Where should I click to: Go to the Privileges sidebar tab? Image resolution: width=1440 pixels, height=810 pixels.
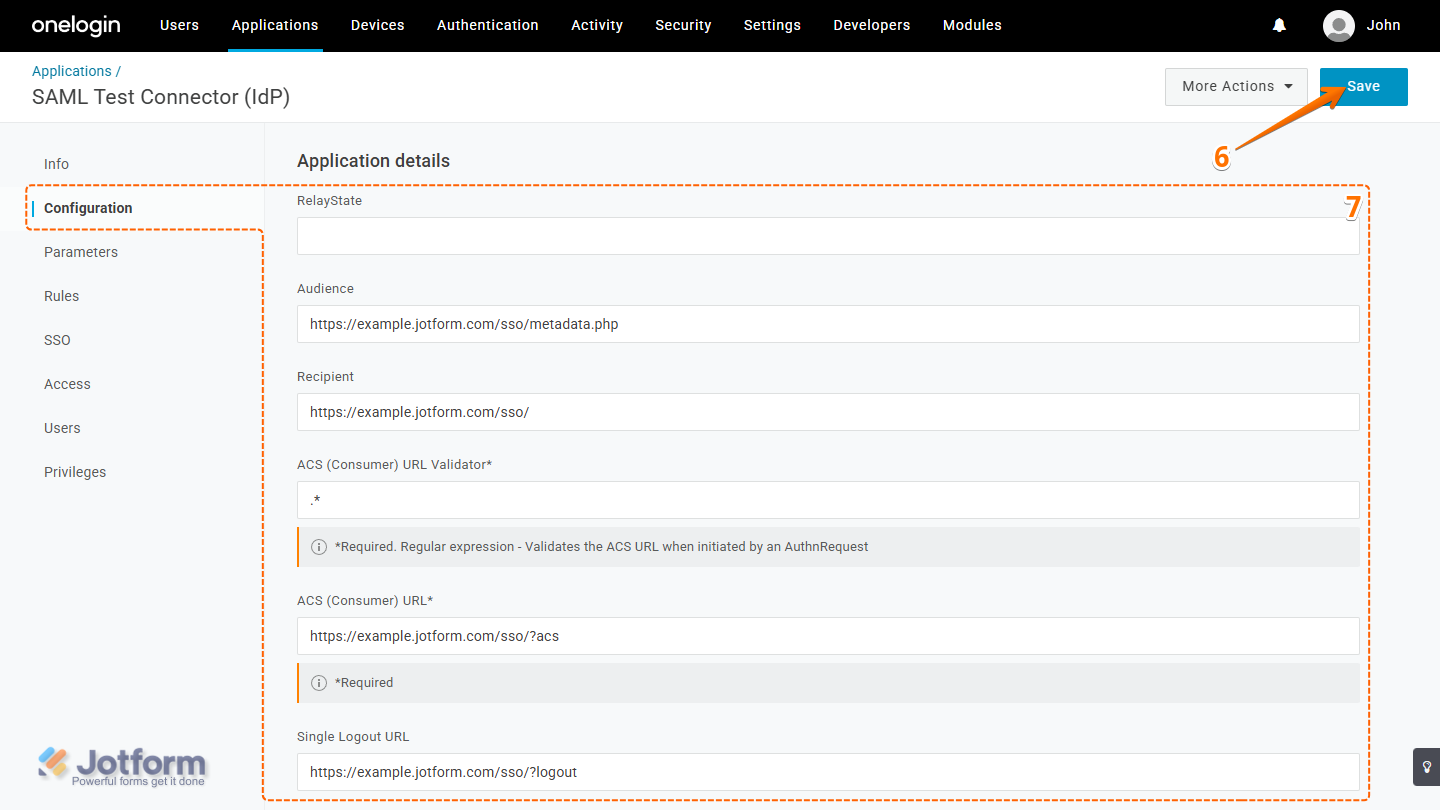pos(75,472)
